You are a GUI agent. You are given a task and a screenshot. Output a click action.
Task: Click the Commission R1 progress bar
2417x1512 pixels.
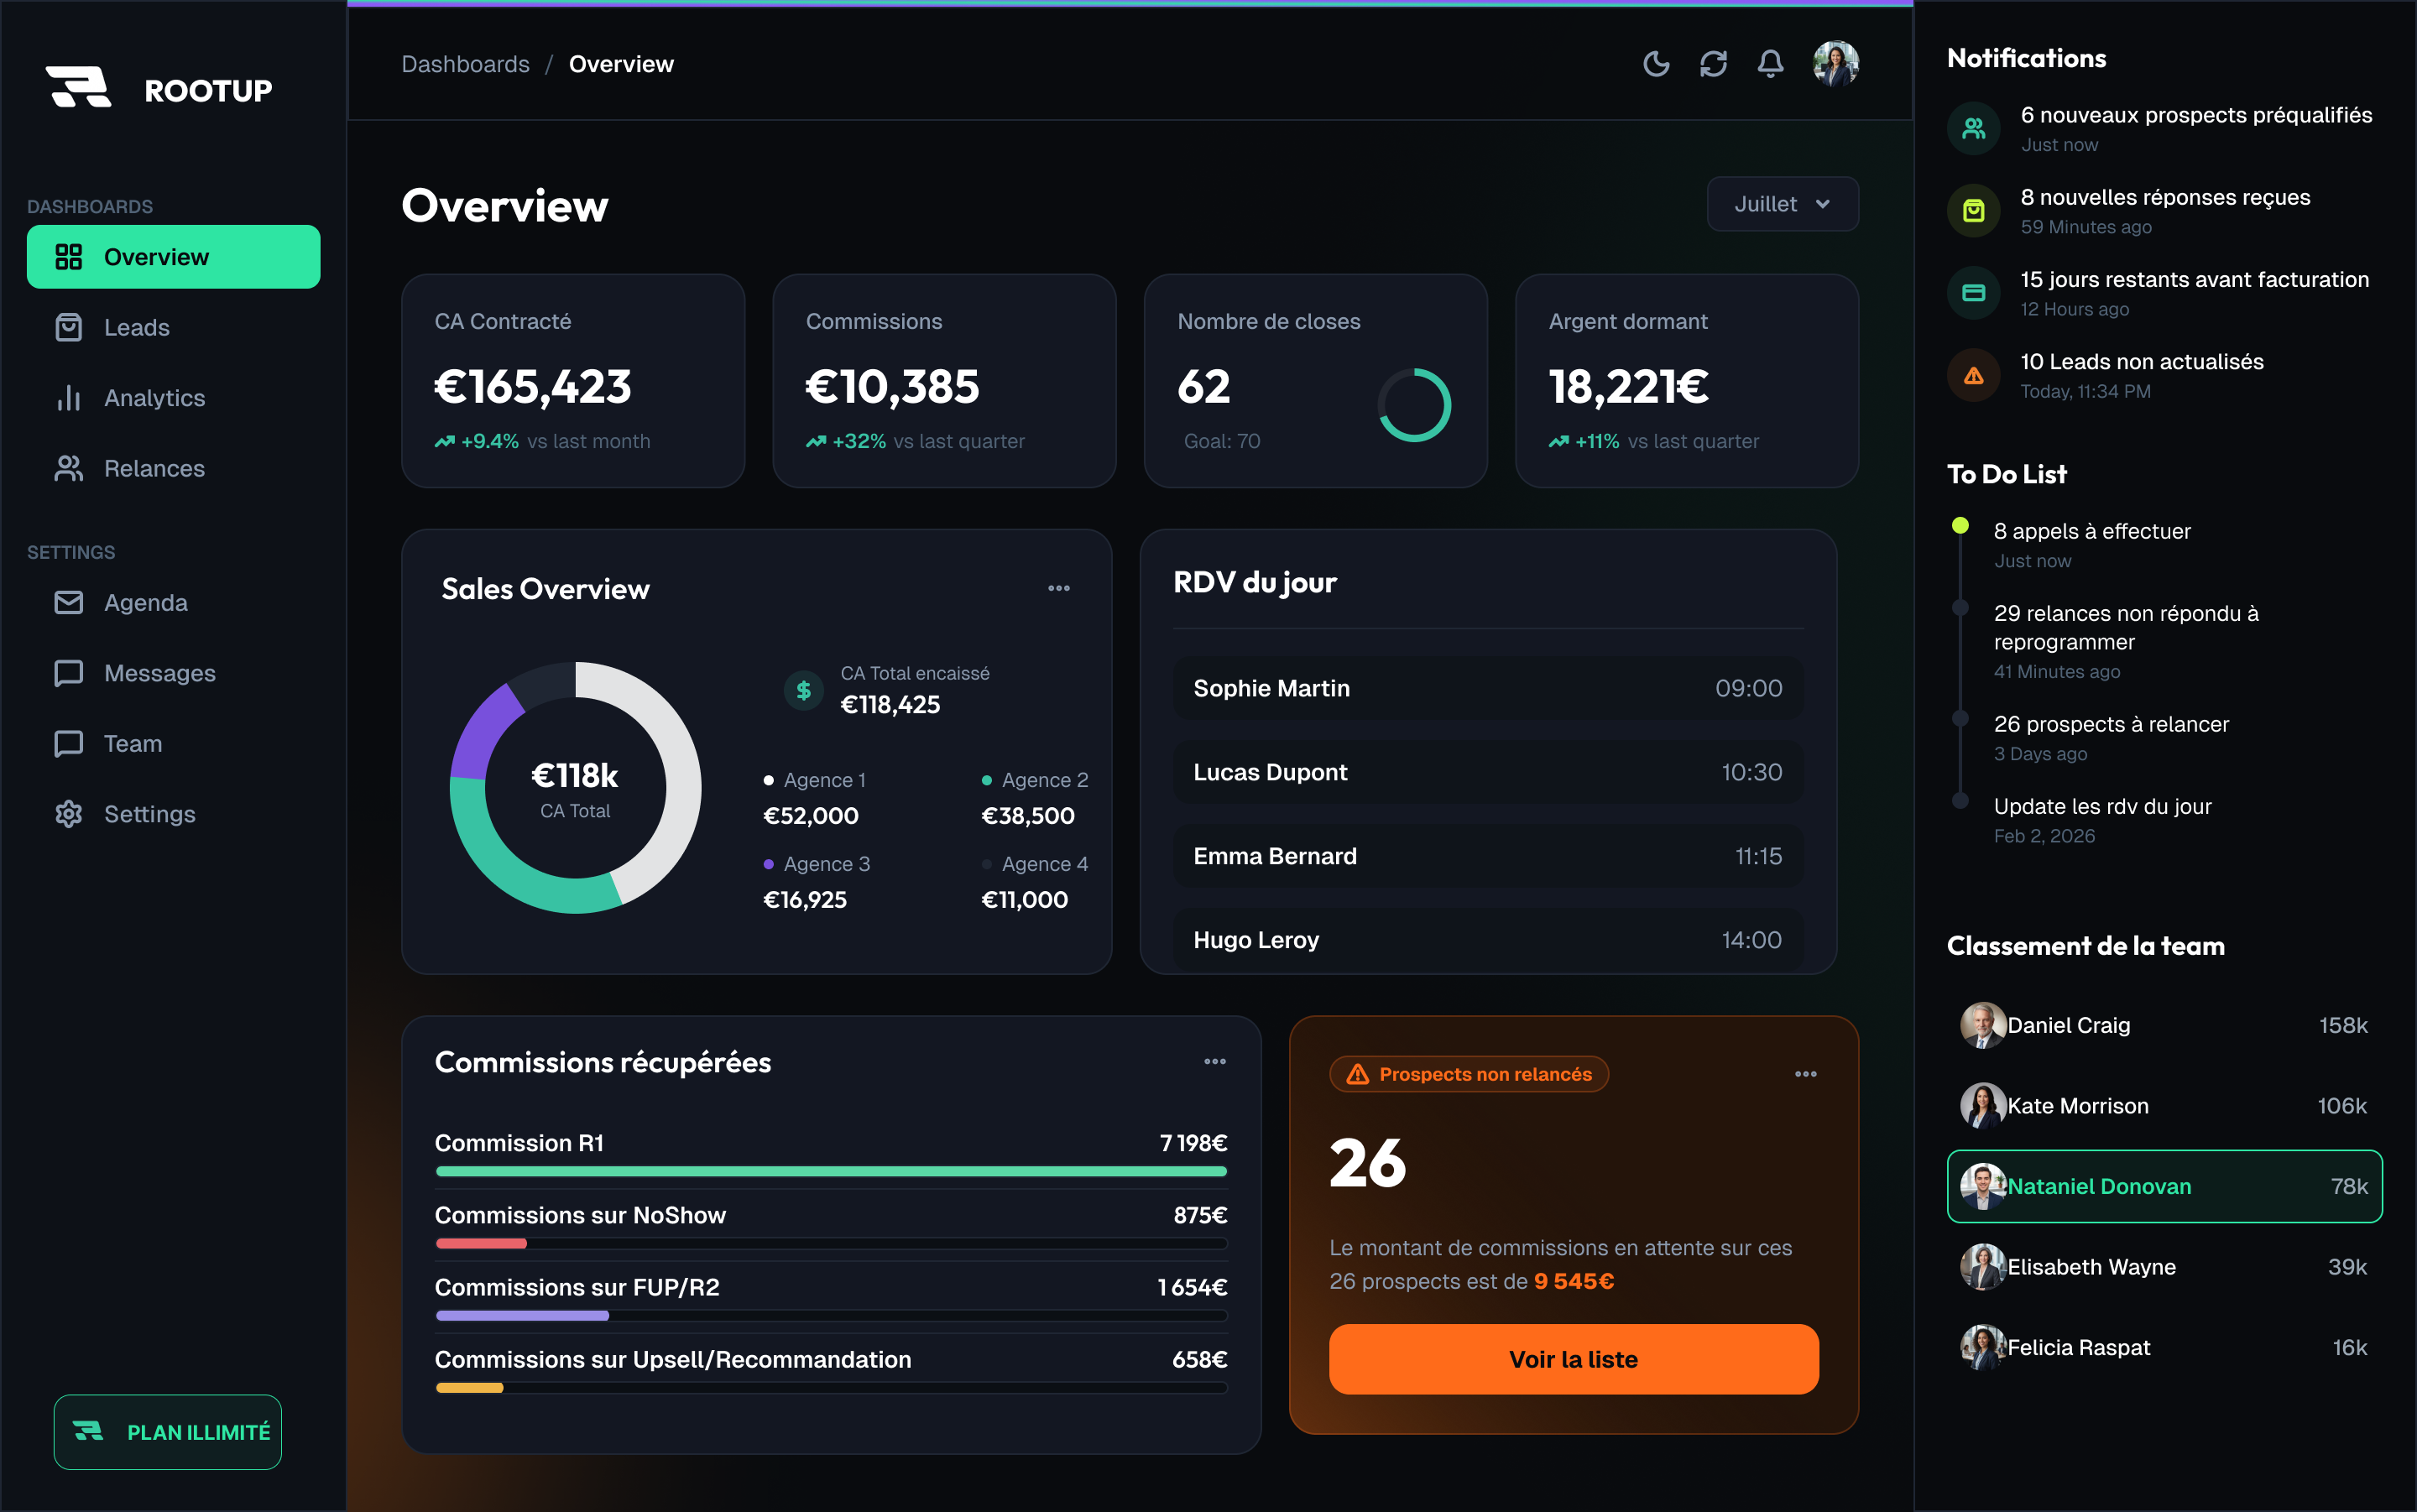(x=831, y=1171)
